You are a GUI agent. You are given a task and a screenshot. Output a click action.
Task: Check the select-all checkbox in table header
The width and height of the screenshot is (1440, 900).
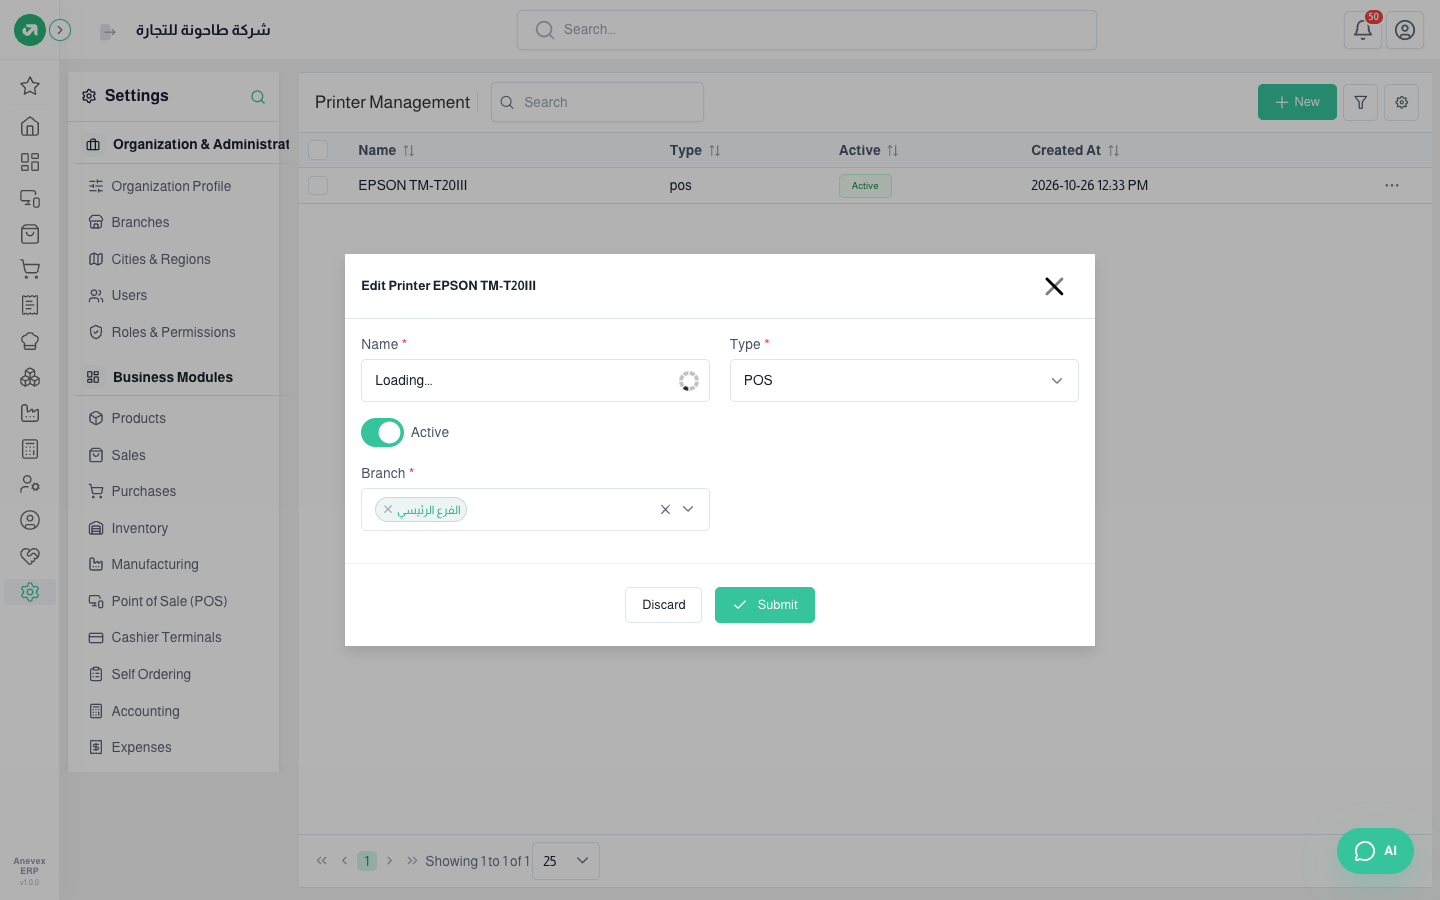point(318,150)
